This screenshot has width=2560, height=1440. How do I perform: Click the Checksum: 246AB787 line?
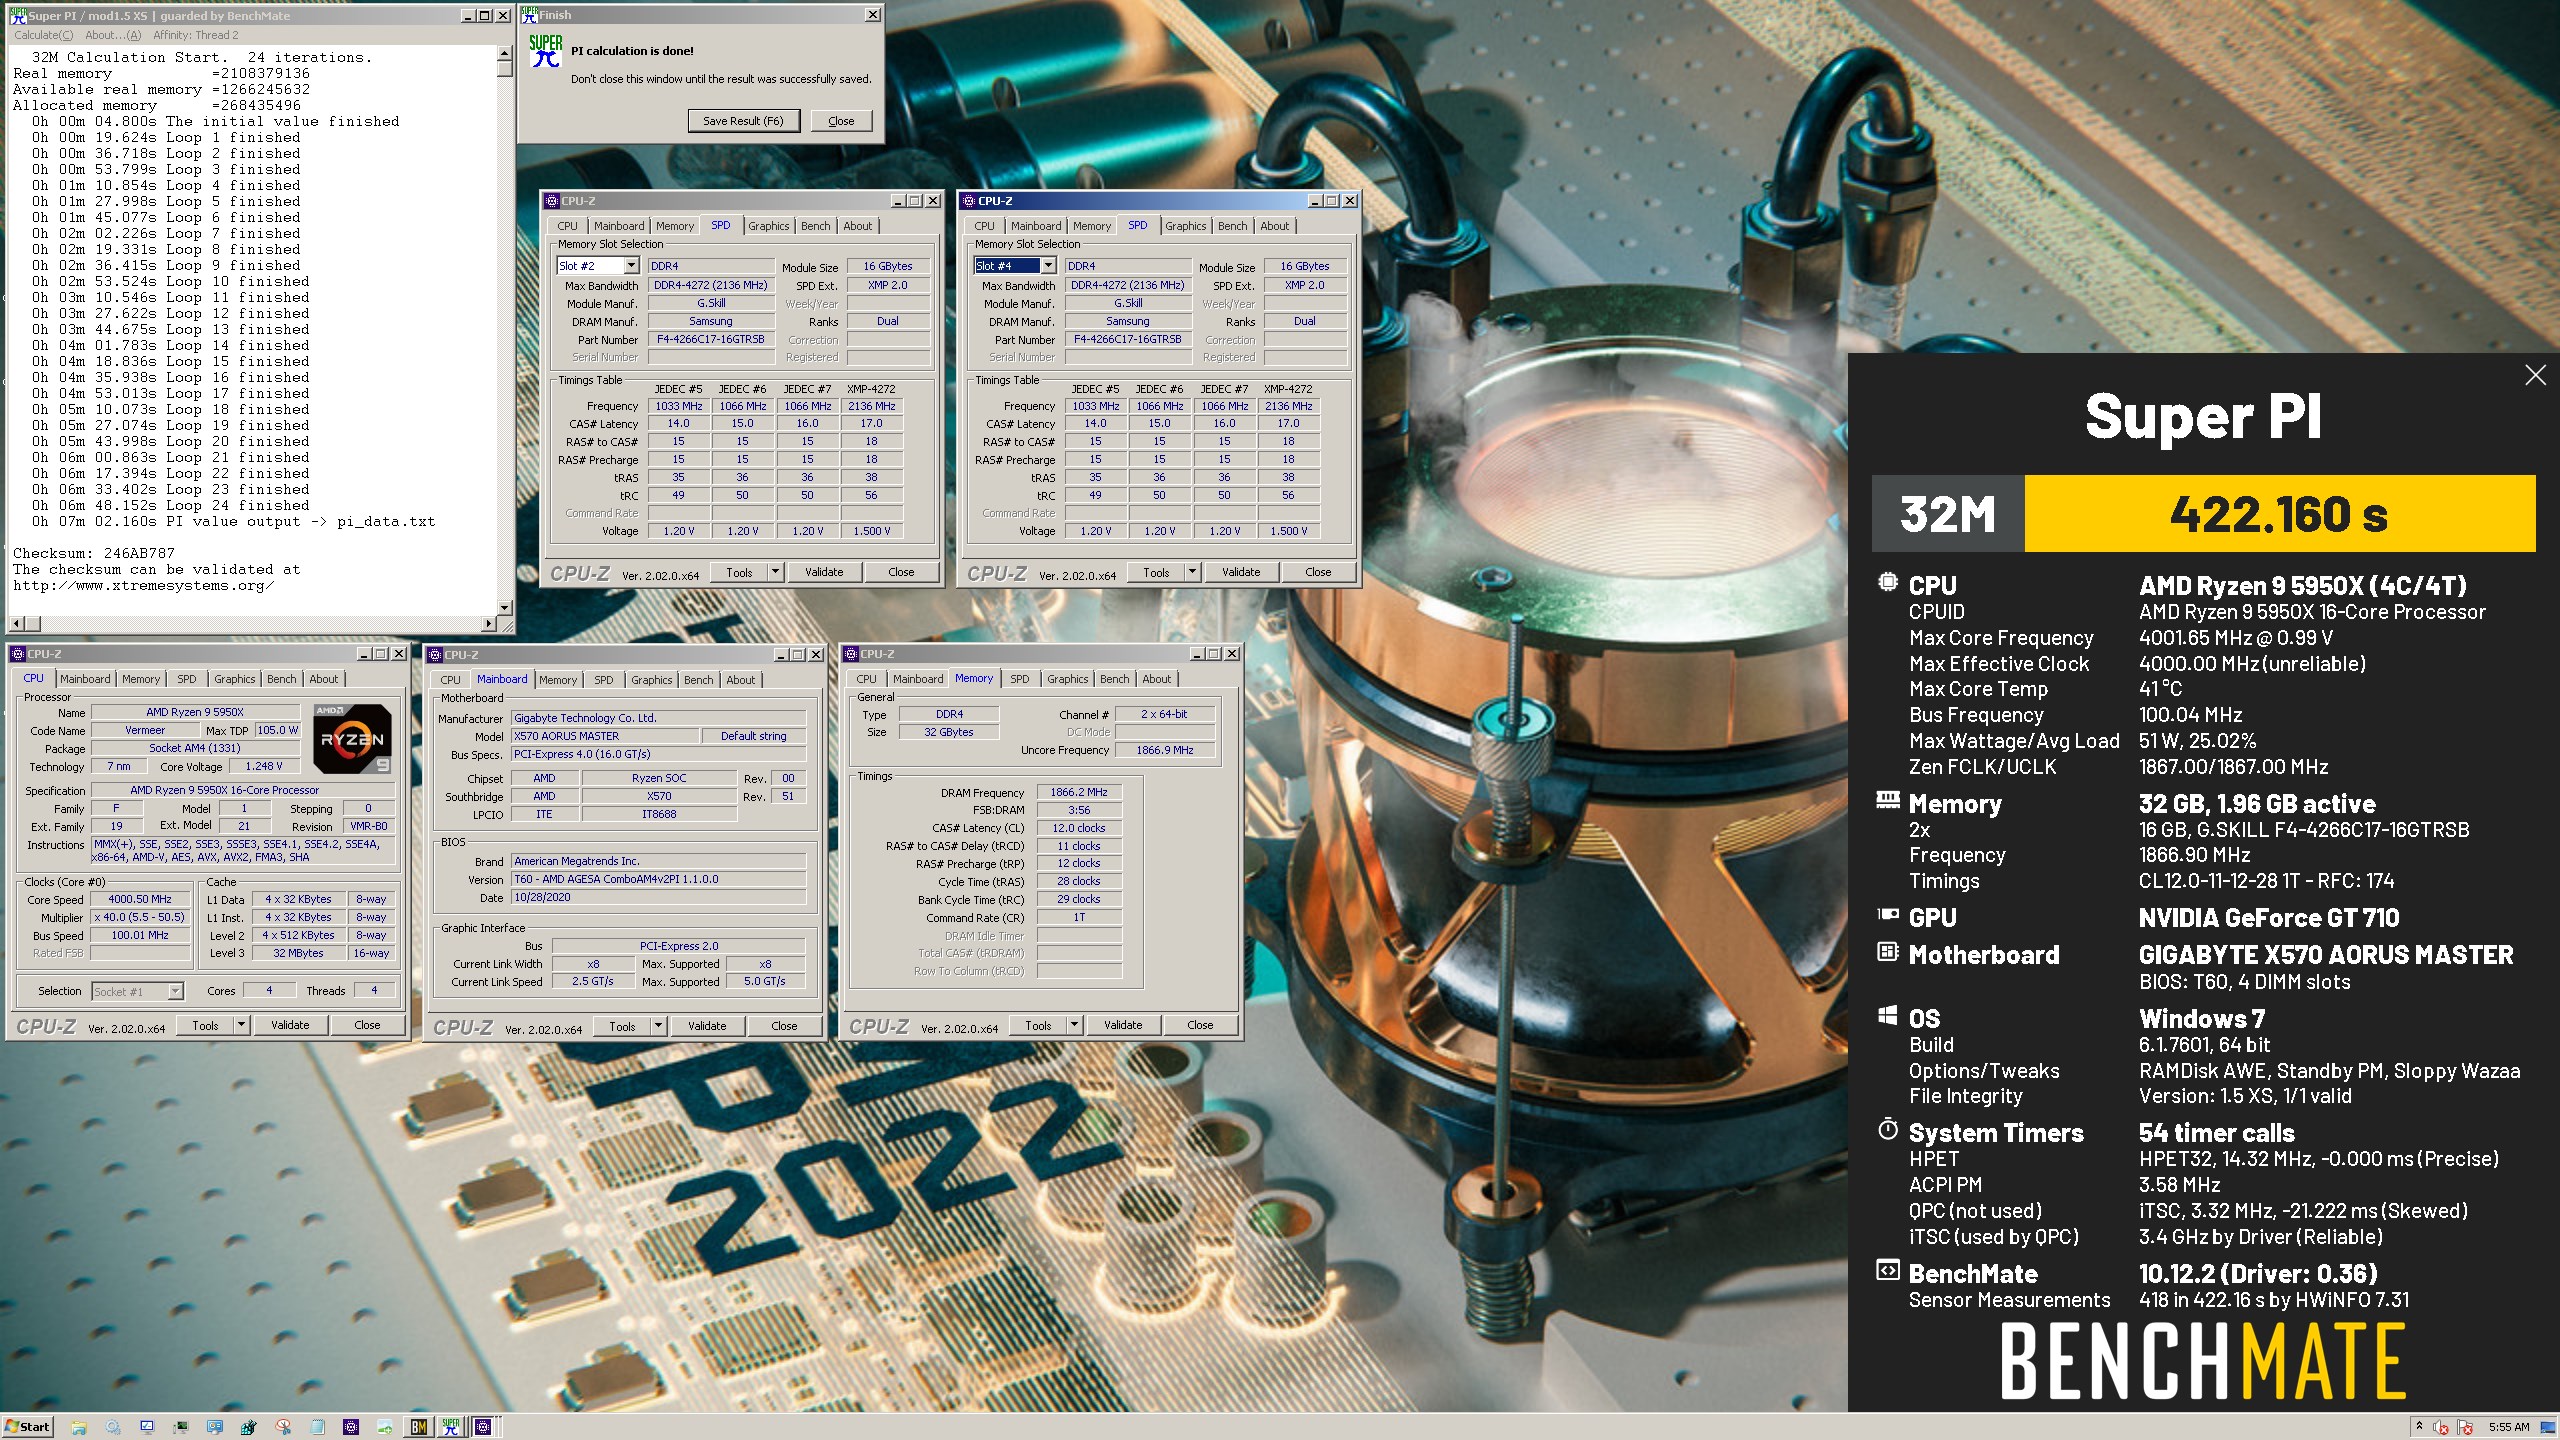[x=94, y=553]
